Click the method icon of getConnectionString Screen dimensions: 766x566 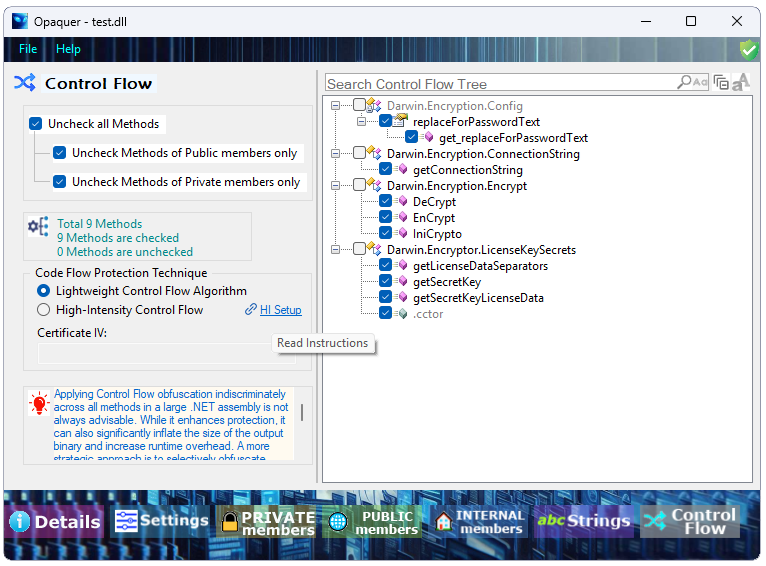pos(401,169)
